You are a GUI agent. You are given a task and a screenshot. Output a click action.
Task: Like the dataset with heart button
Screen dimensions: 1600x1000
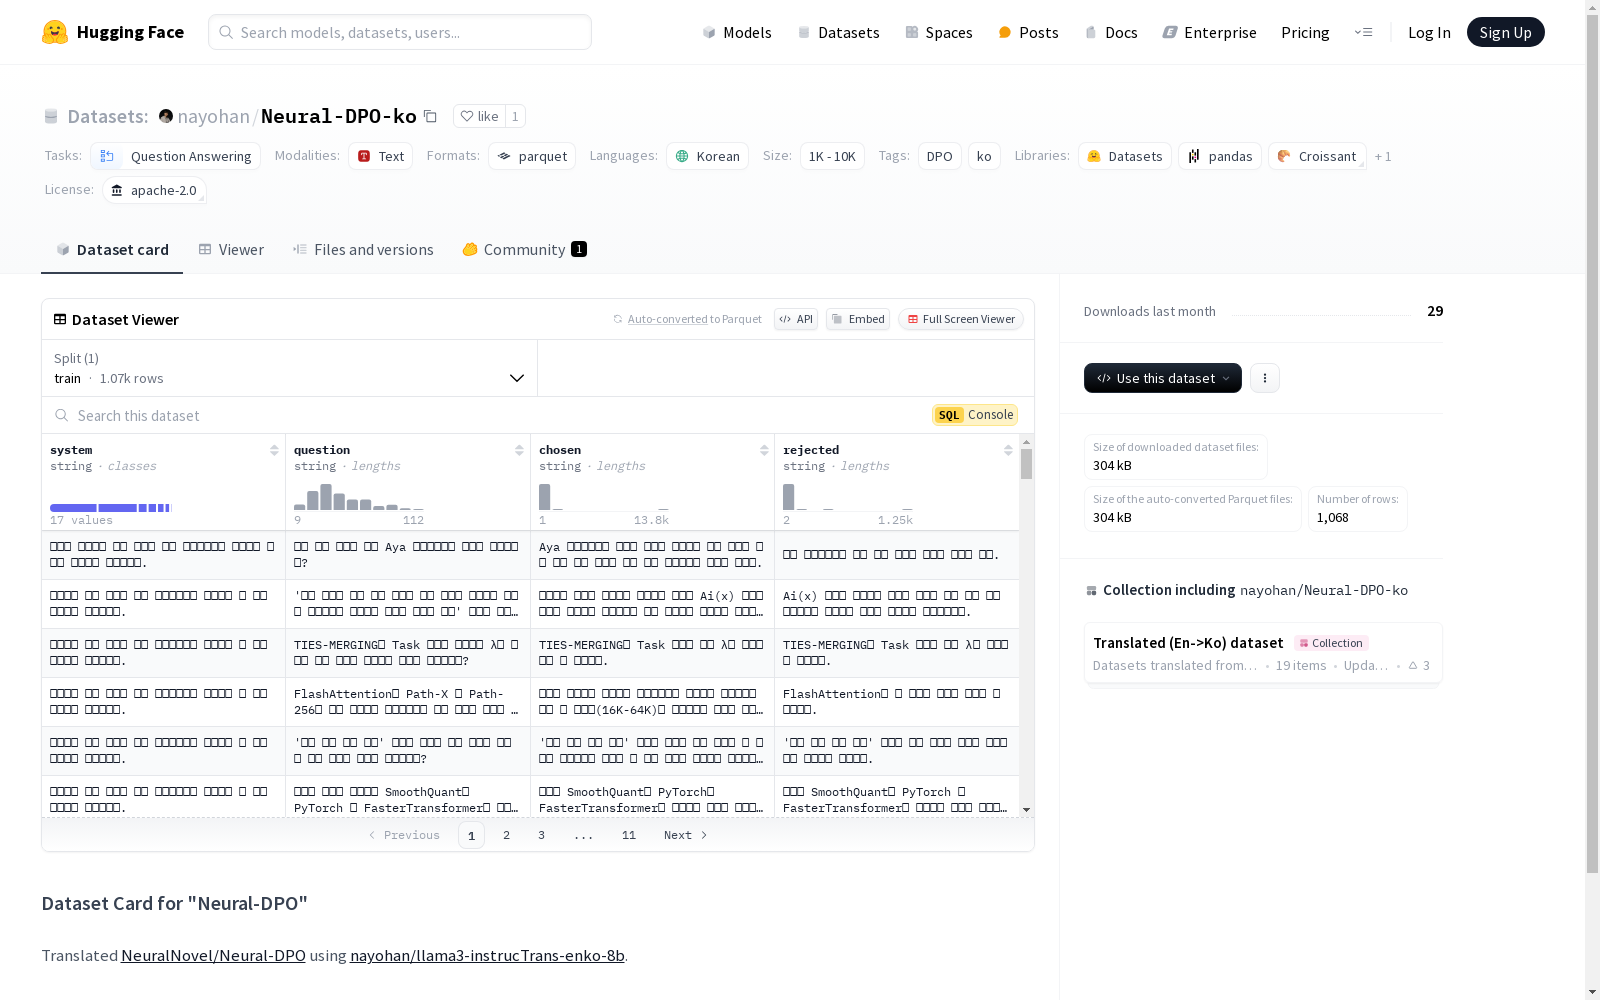coord(479,116)
